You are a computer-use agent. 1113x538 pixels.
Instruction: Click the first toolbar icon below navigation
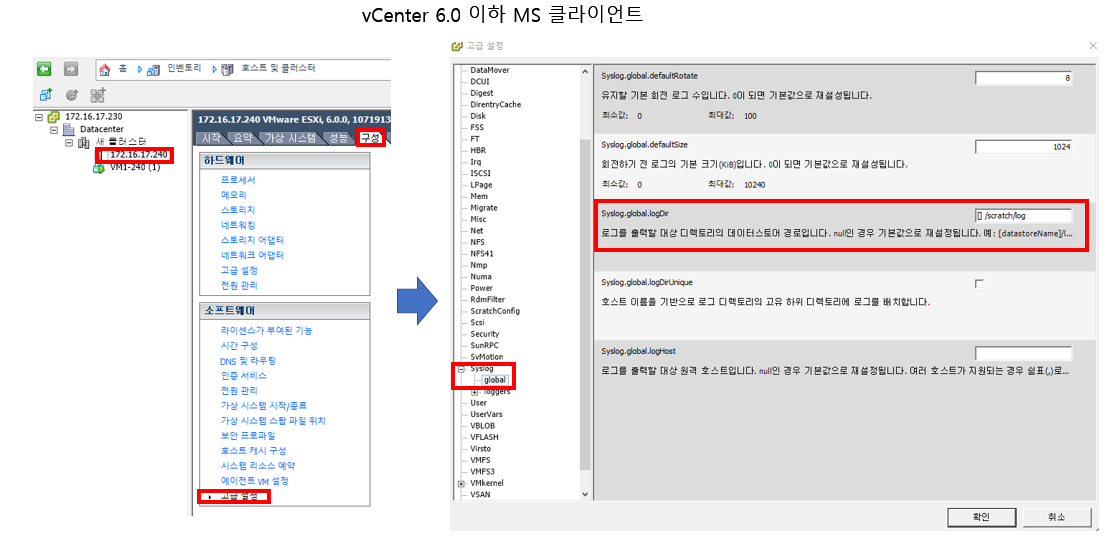pos(46,94)
